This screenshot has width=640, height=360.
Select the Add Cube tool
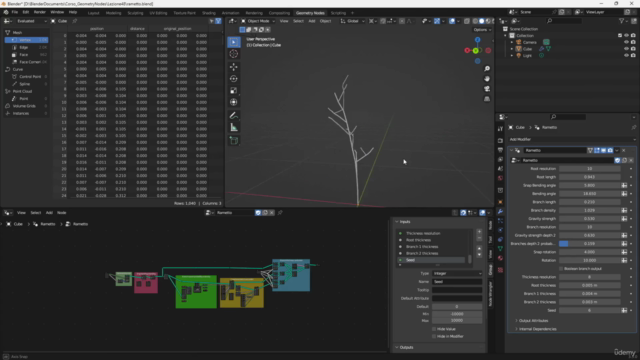pos(233,140)
